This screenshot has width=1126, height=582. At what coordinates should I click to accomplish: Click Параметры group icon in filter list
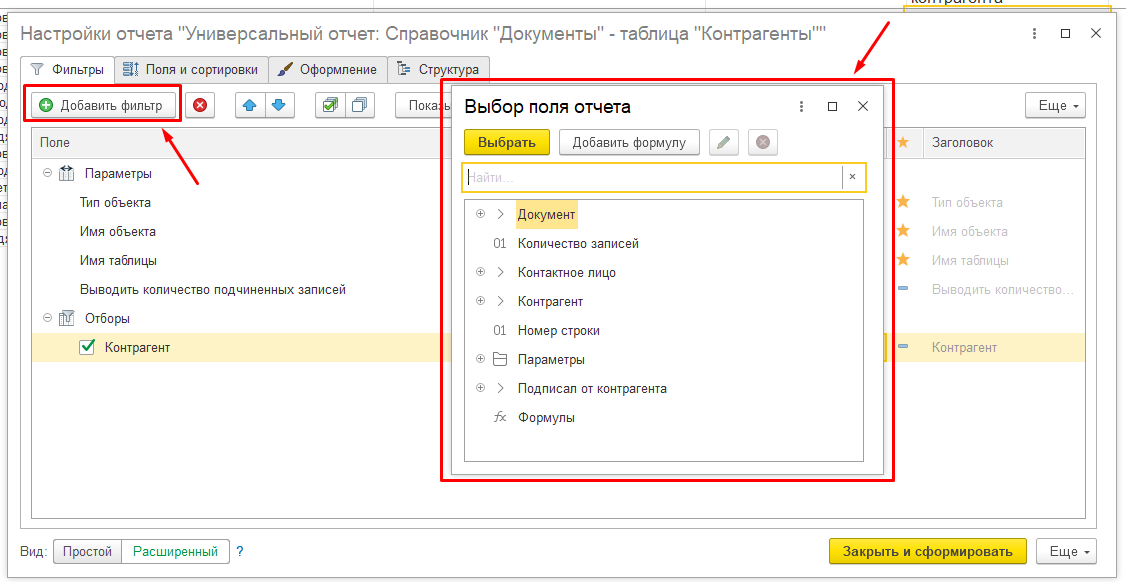tap(67, 173)
